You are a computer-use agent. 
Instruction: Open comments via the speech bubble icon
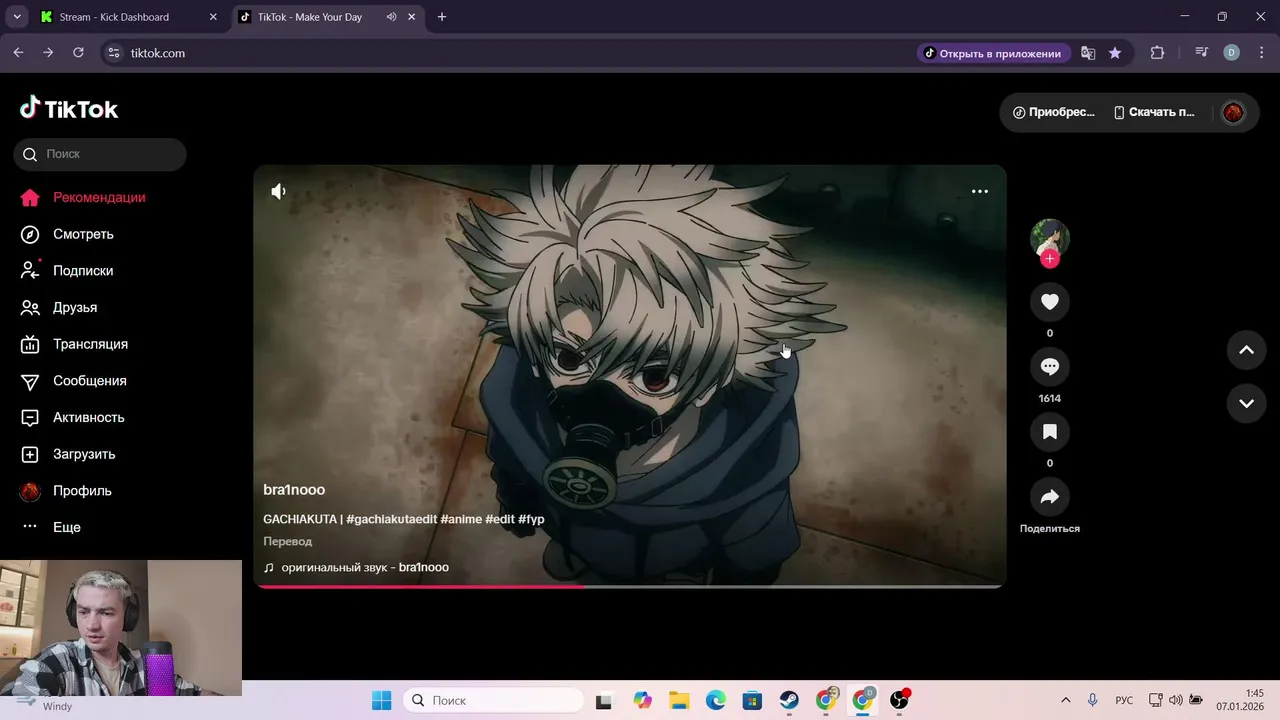(x=1049, y=367)
